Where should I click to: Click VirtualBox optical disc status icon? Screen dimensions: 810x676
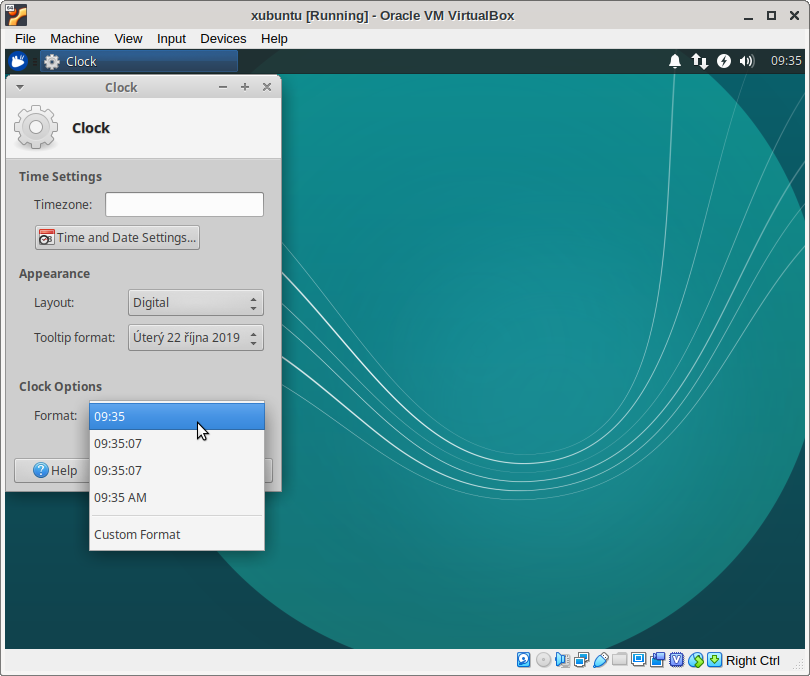543,660
